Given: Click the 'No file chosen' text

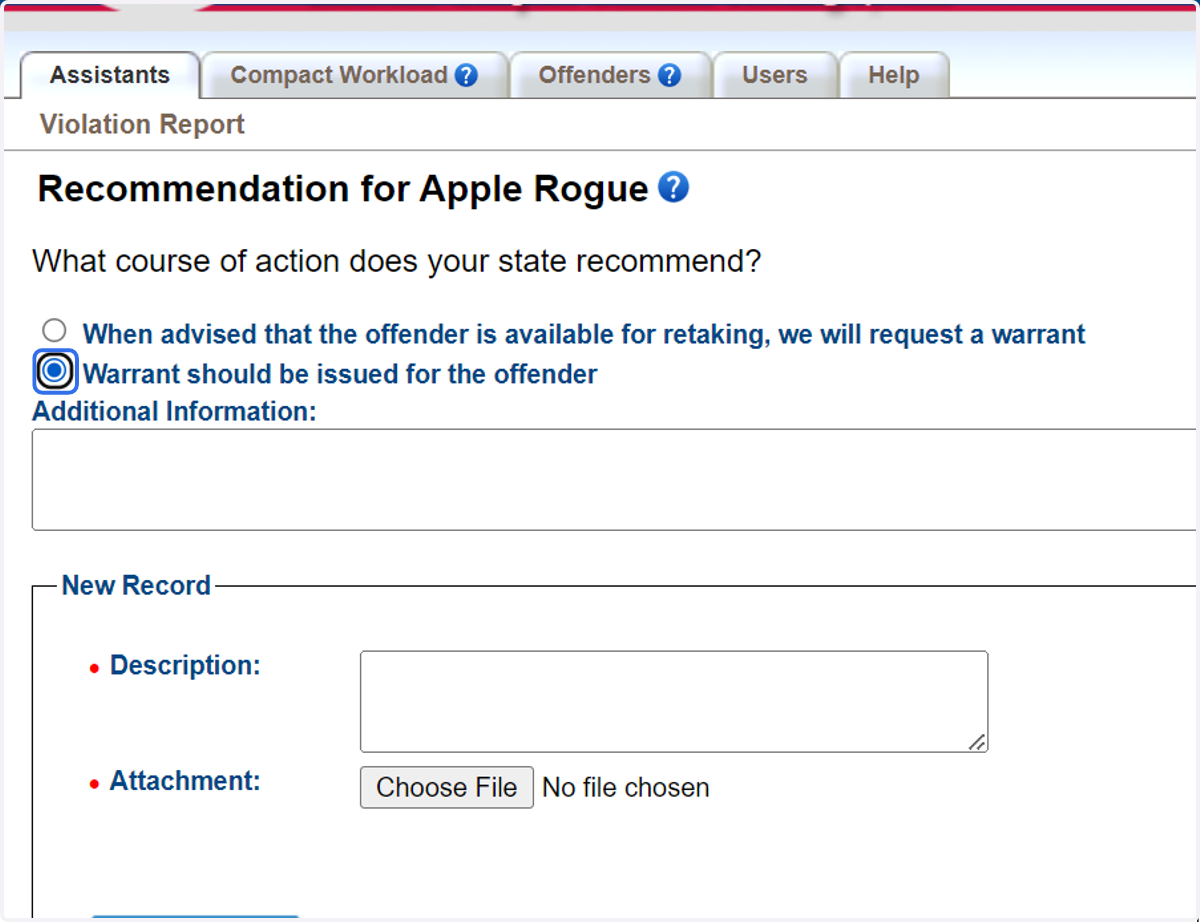Looking at the screenshot, I should point(626,788).
